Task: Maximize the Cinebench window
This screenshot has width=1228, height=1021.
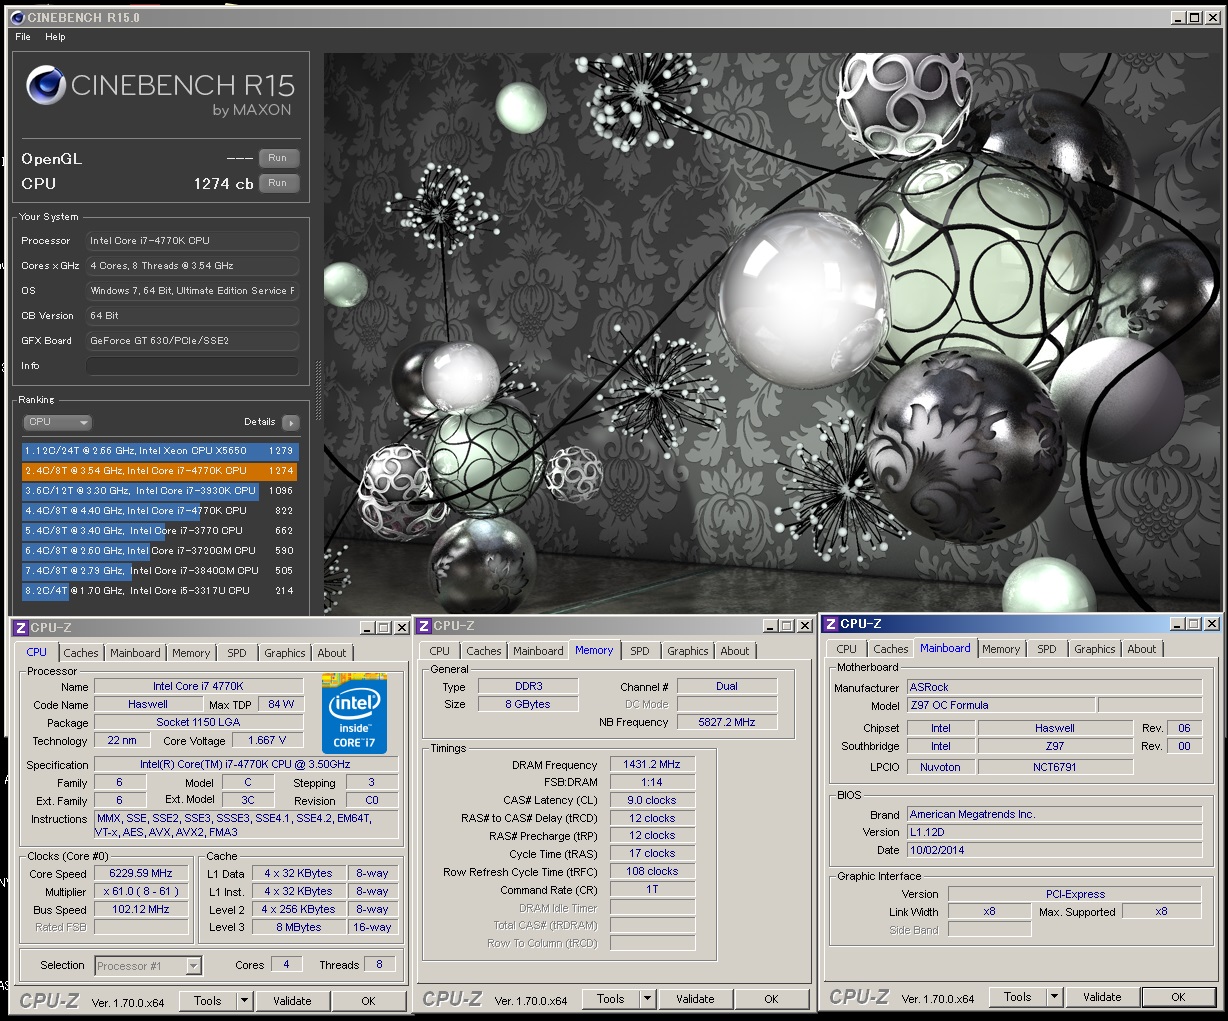Action: [1194, 17]
